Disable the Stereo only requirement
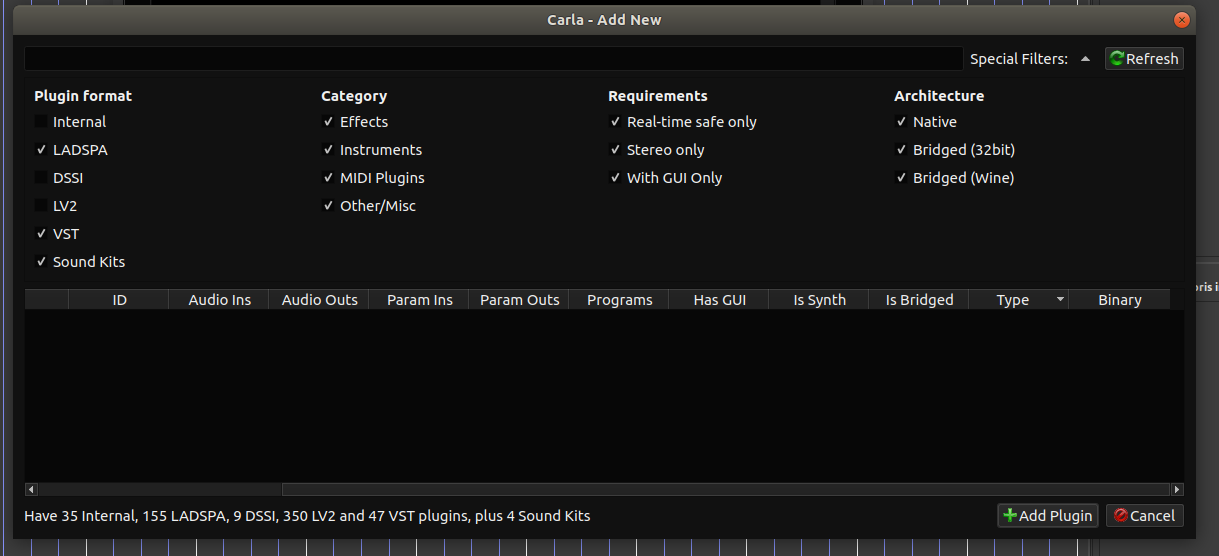The image size is (1219, 556). tap(615, 150)
